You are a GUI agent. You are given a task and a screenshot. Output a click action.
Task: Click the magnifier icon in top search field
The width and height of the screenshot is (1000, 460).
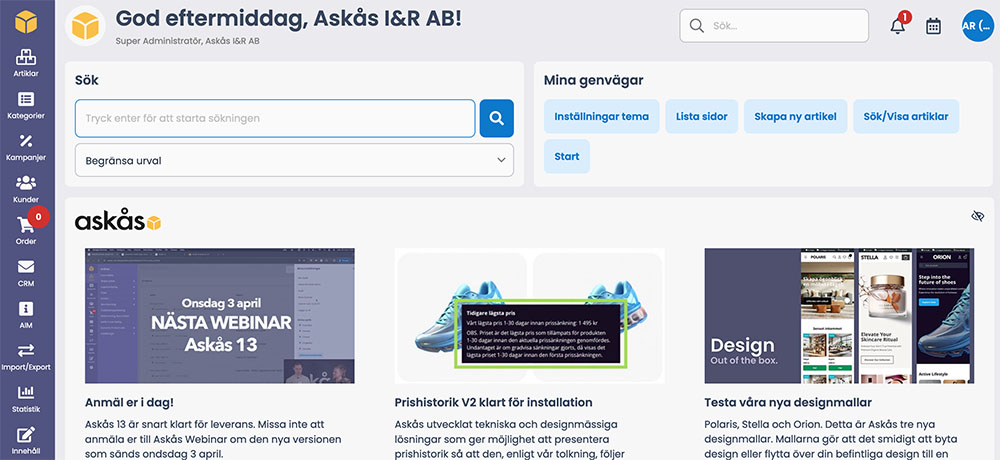(697, 26)
